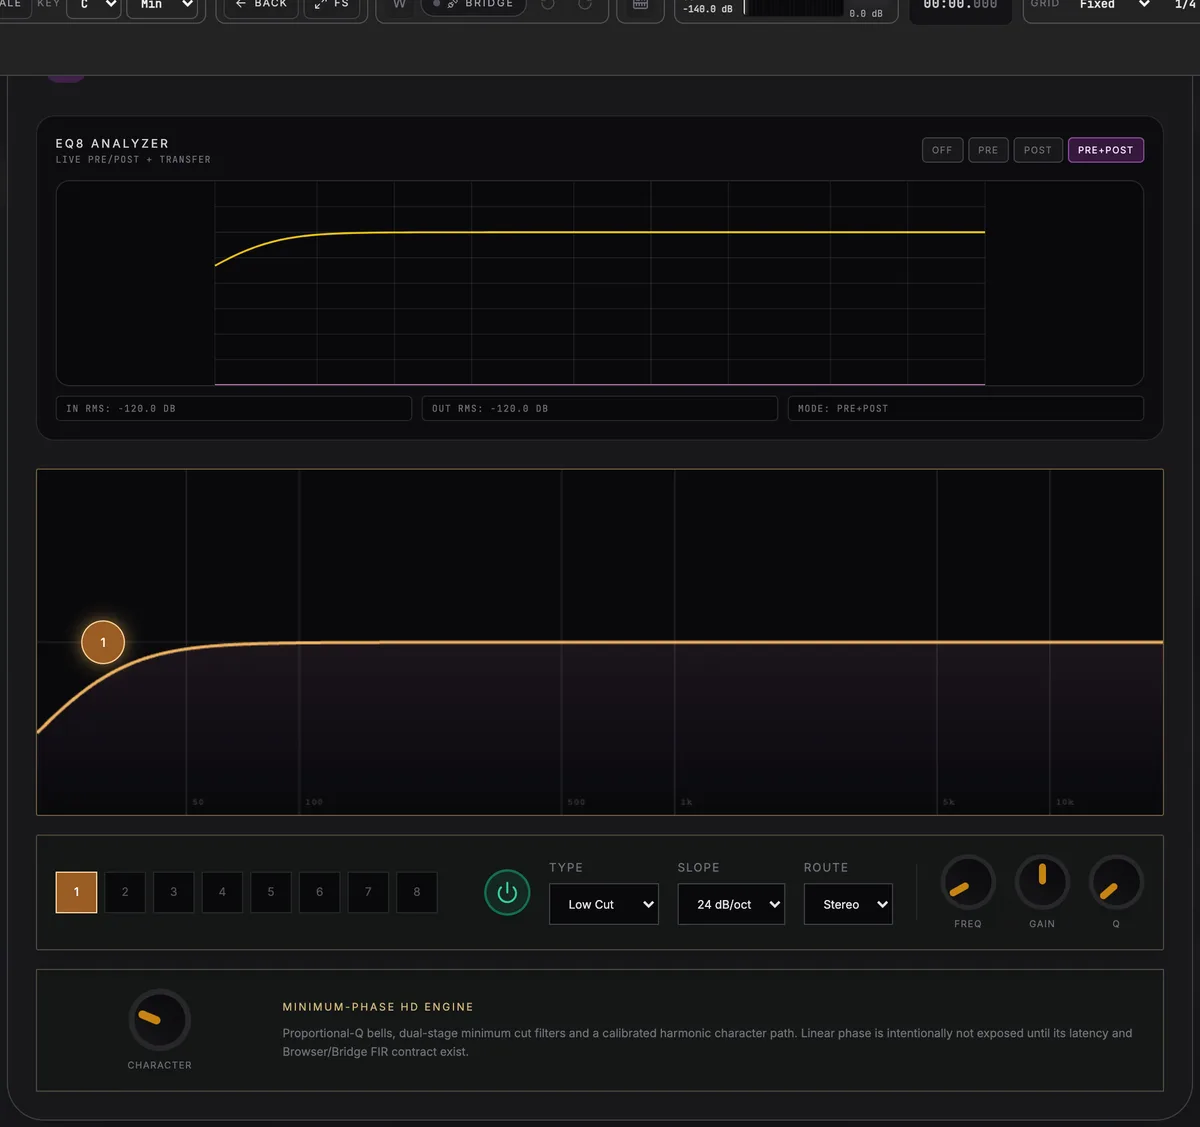Viewport: 1200px width, 1127px height.
Task: Select EQ band 1 button
Action: click(76, 892)
